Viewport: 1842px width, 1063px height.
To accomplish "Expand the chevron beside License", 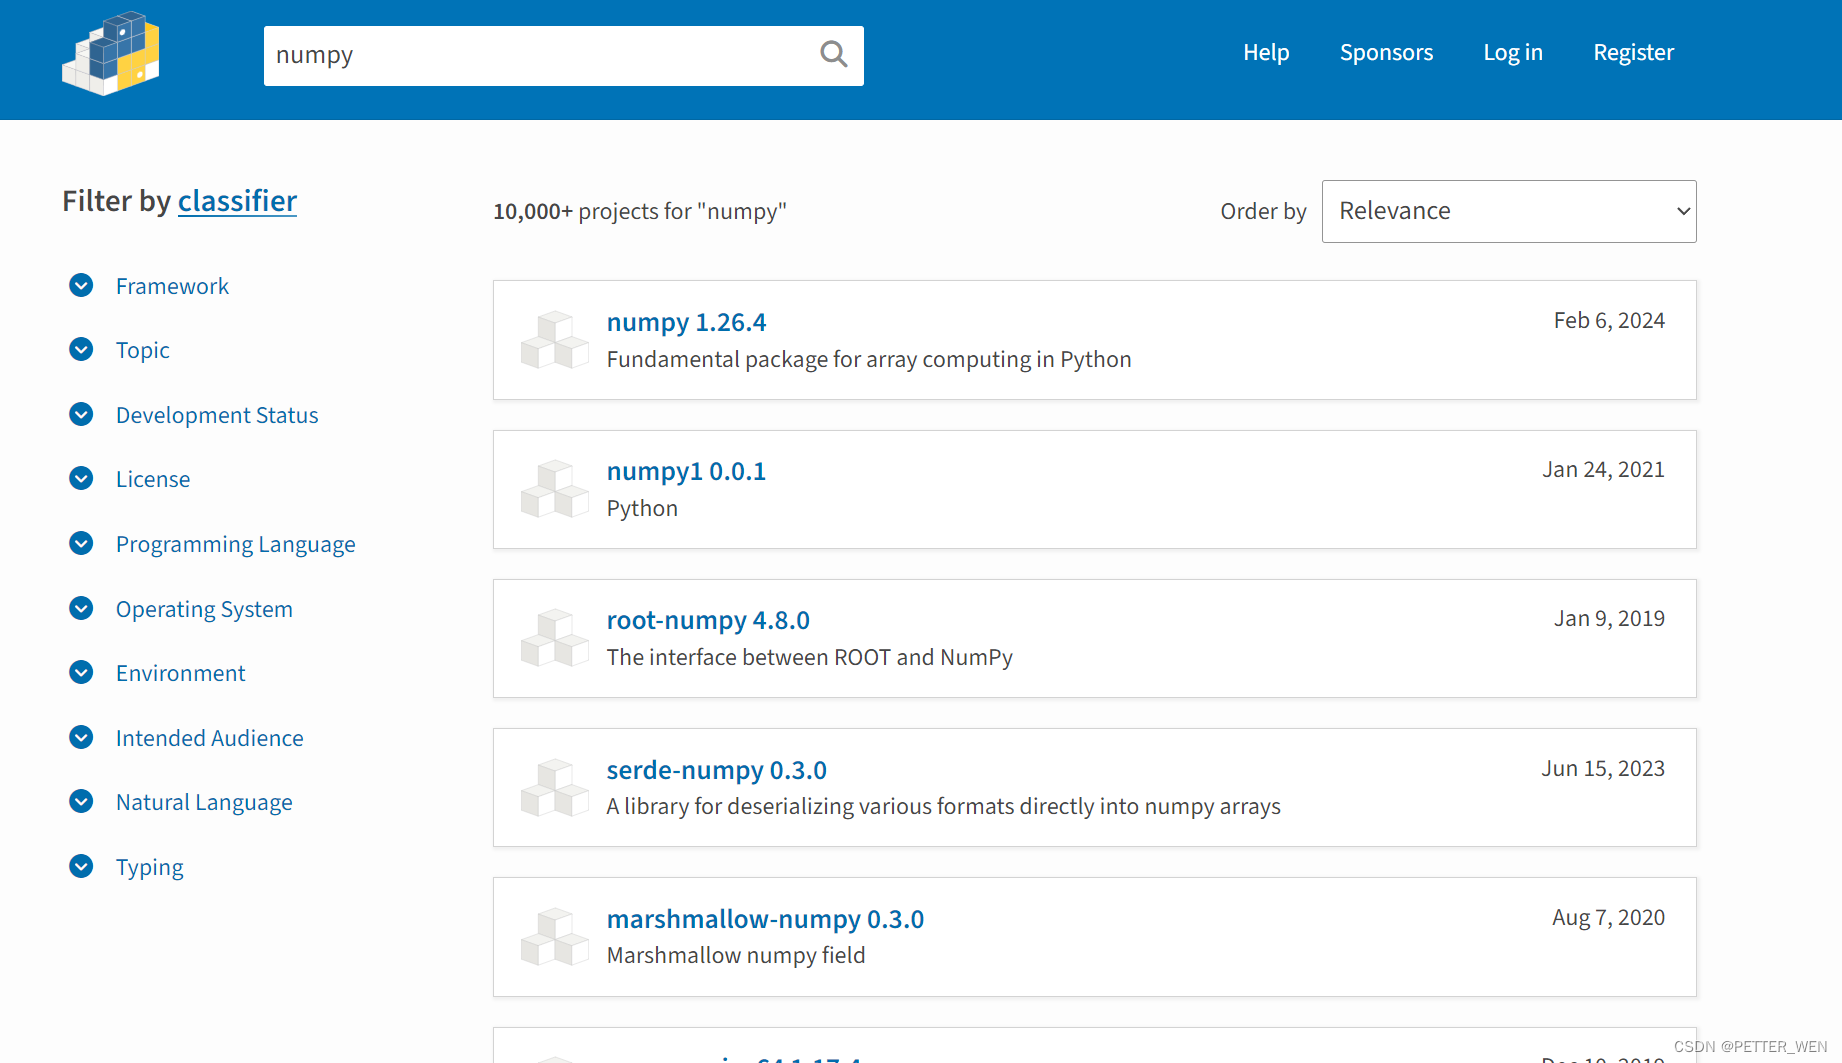I will click(x=81, y=478).
